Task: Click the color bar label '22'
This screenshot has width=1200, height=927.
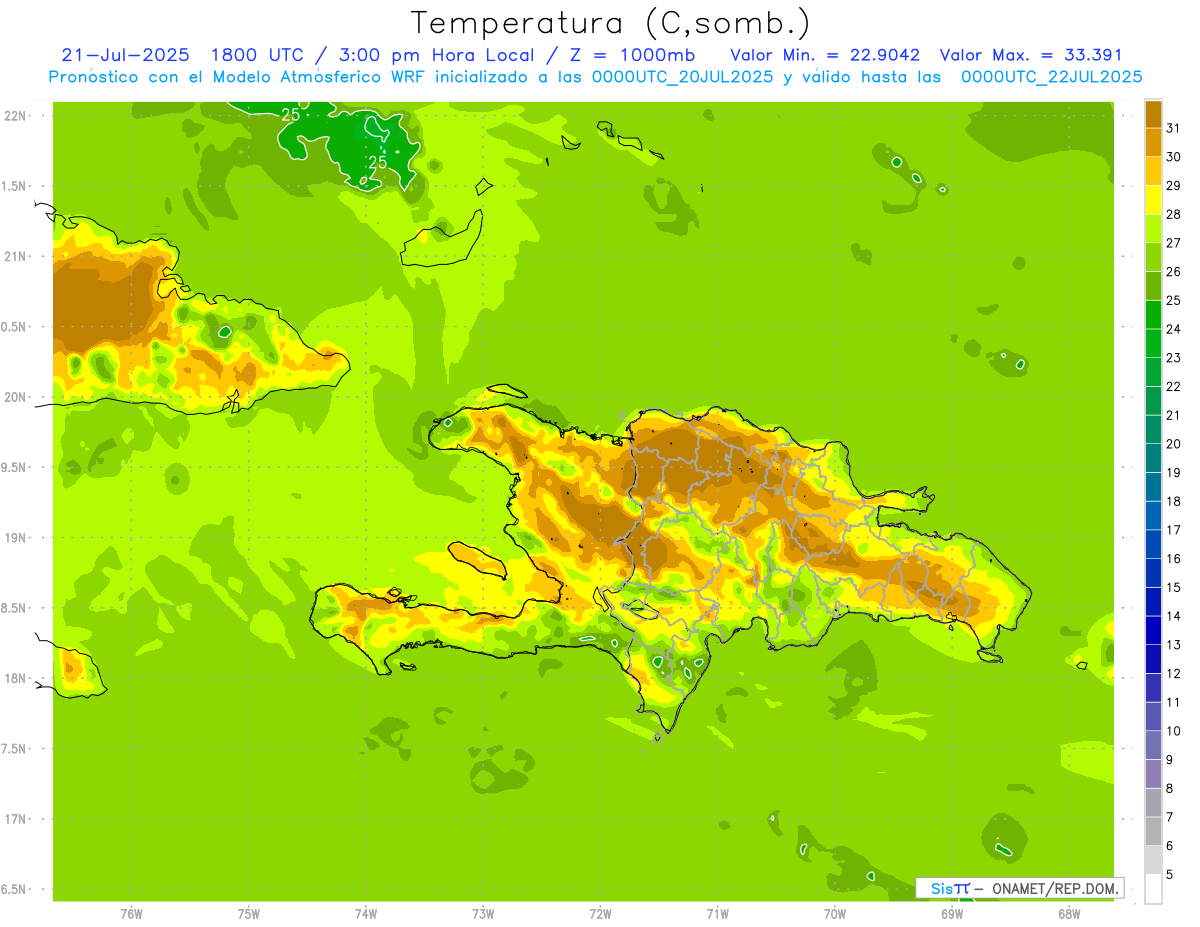Action: tap(1174, 387)
